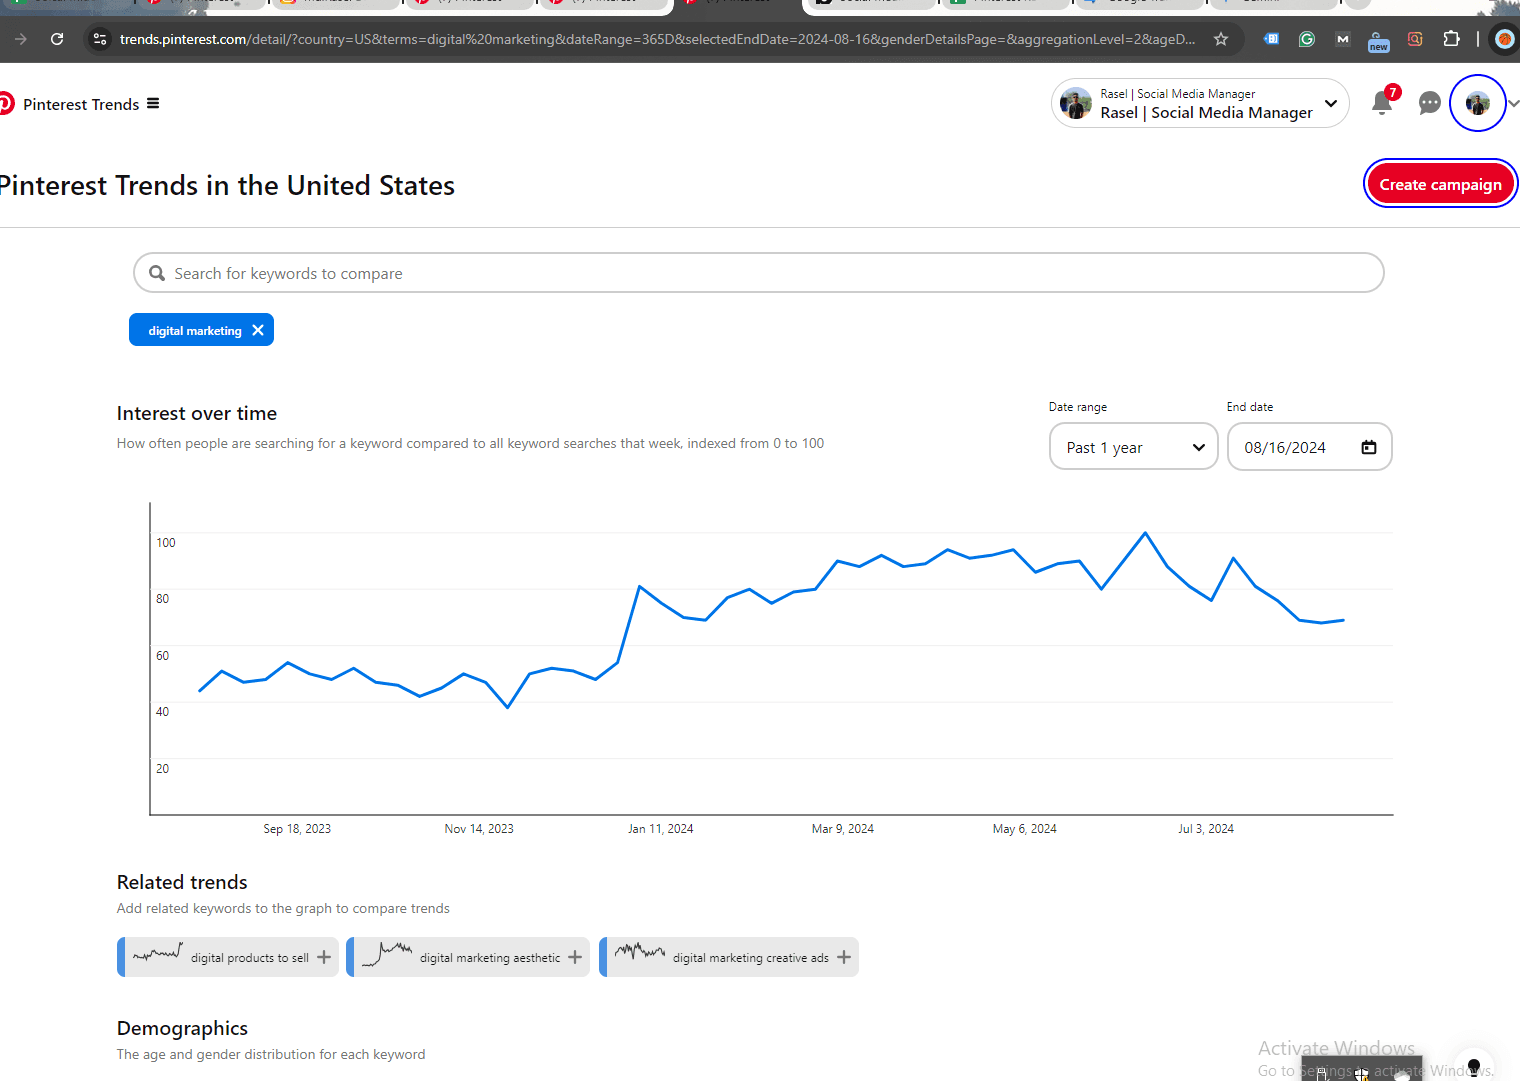
Task: Click plus on digital marketing creative ads
Action: click(844, 957)
